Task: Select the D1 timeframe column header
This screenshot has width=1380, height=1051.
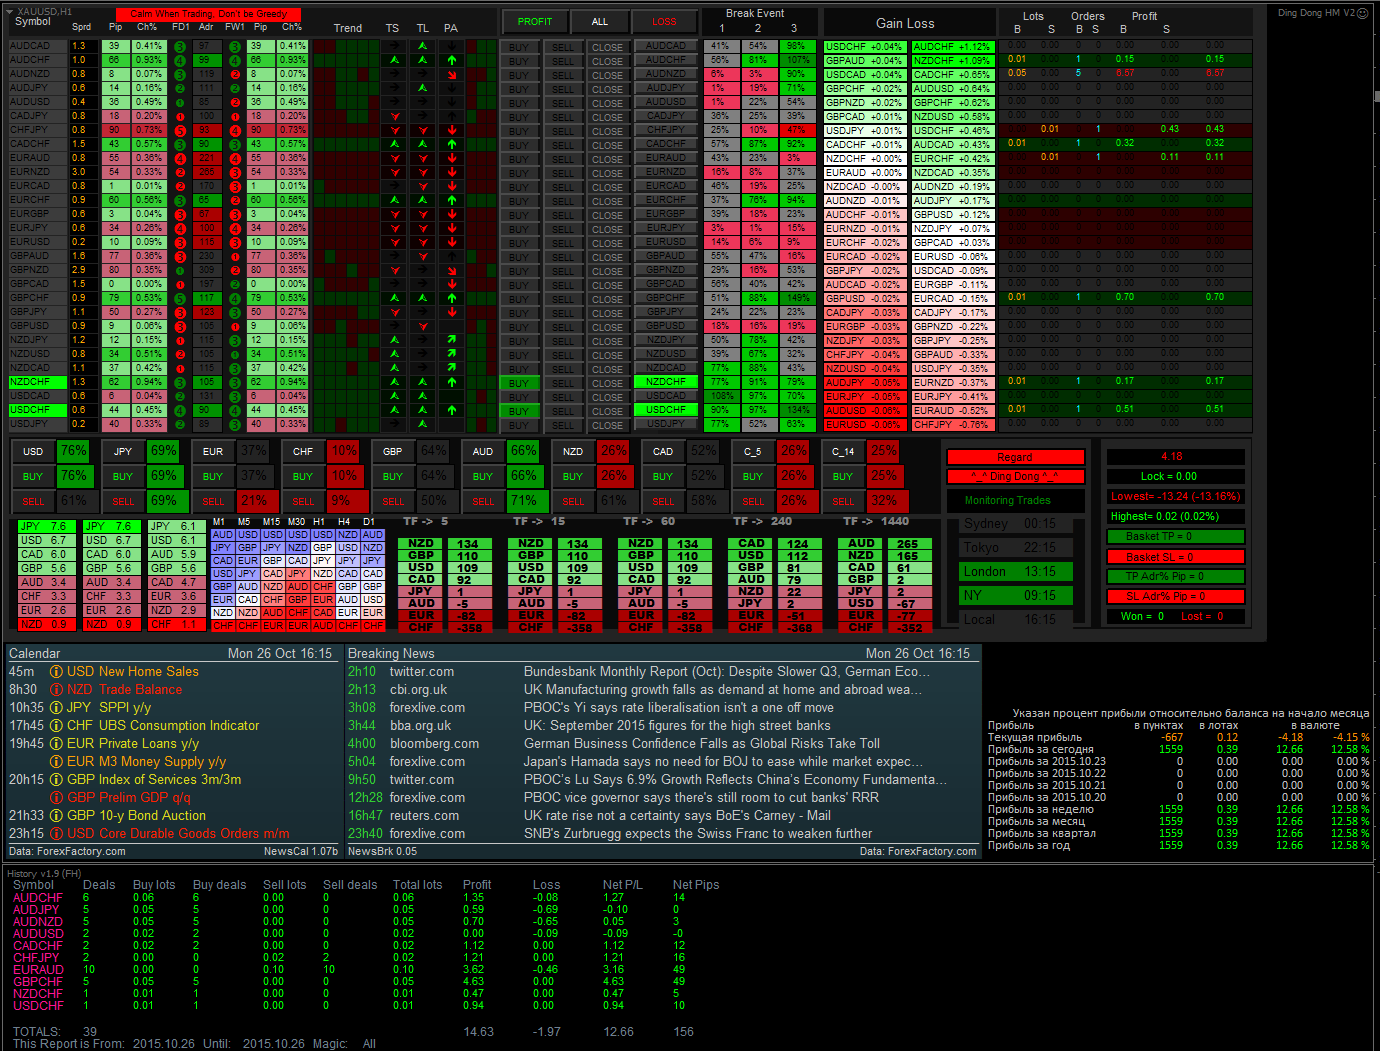Action: pyautogui.click(x=369, y=521)
